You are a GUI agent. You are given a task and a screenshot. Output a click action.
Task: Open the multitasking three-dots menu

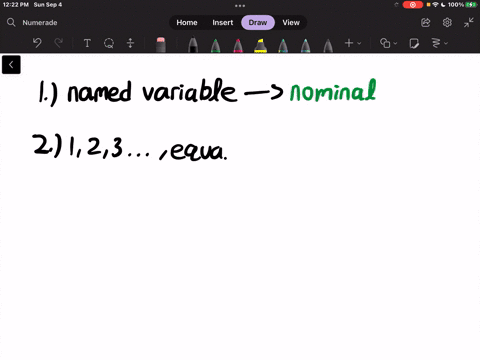tap(240, 5)
